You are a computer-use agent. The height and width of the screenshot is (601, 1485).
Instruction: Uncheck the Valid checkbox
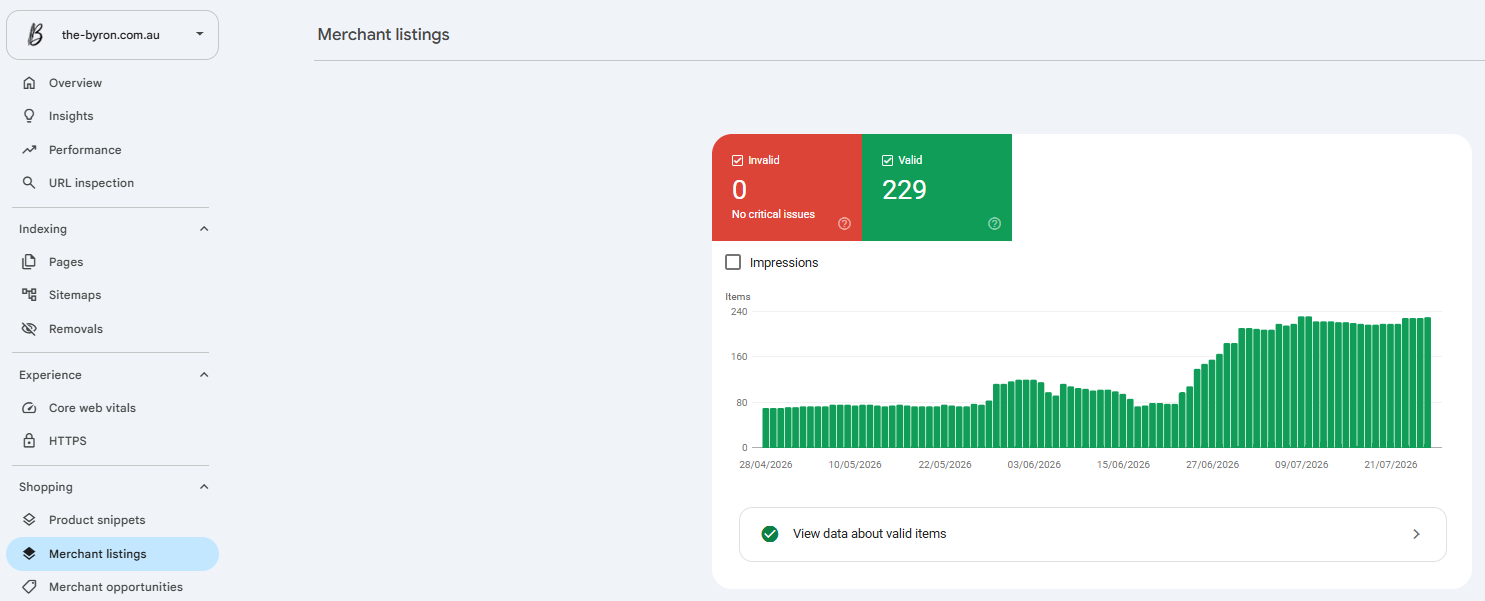pyautogui.click(x=887, y=160)
